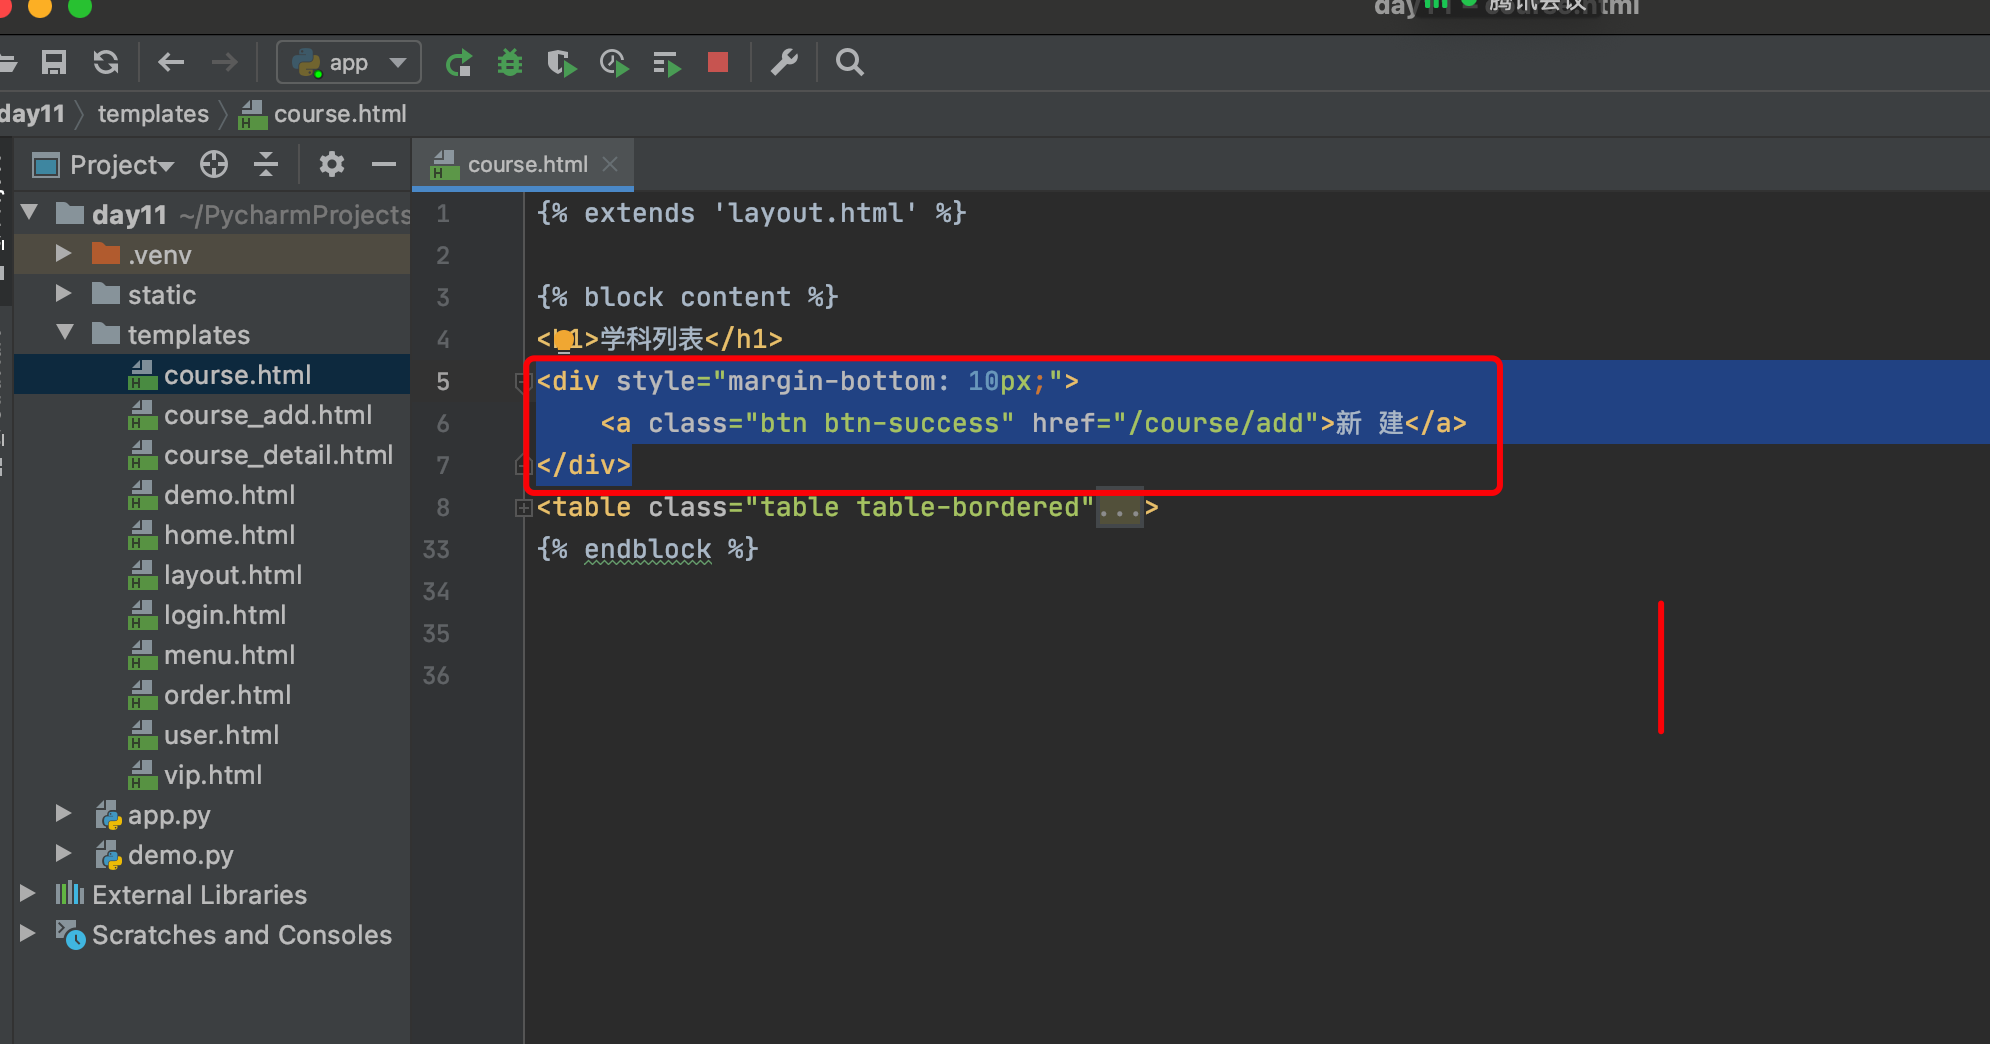Open Project panel gear options
This screenshot has width=1990, height=1044.
click(332, 164)
